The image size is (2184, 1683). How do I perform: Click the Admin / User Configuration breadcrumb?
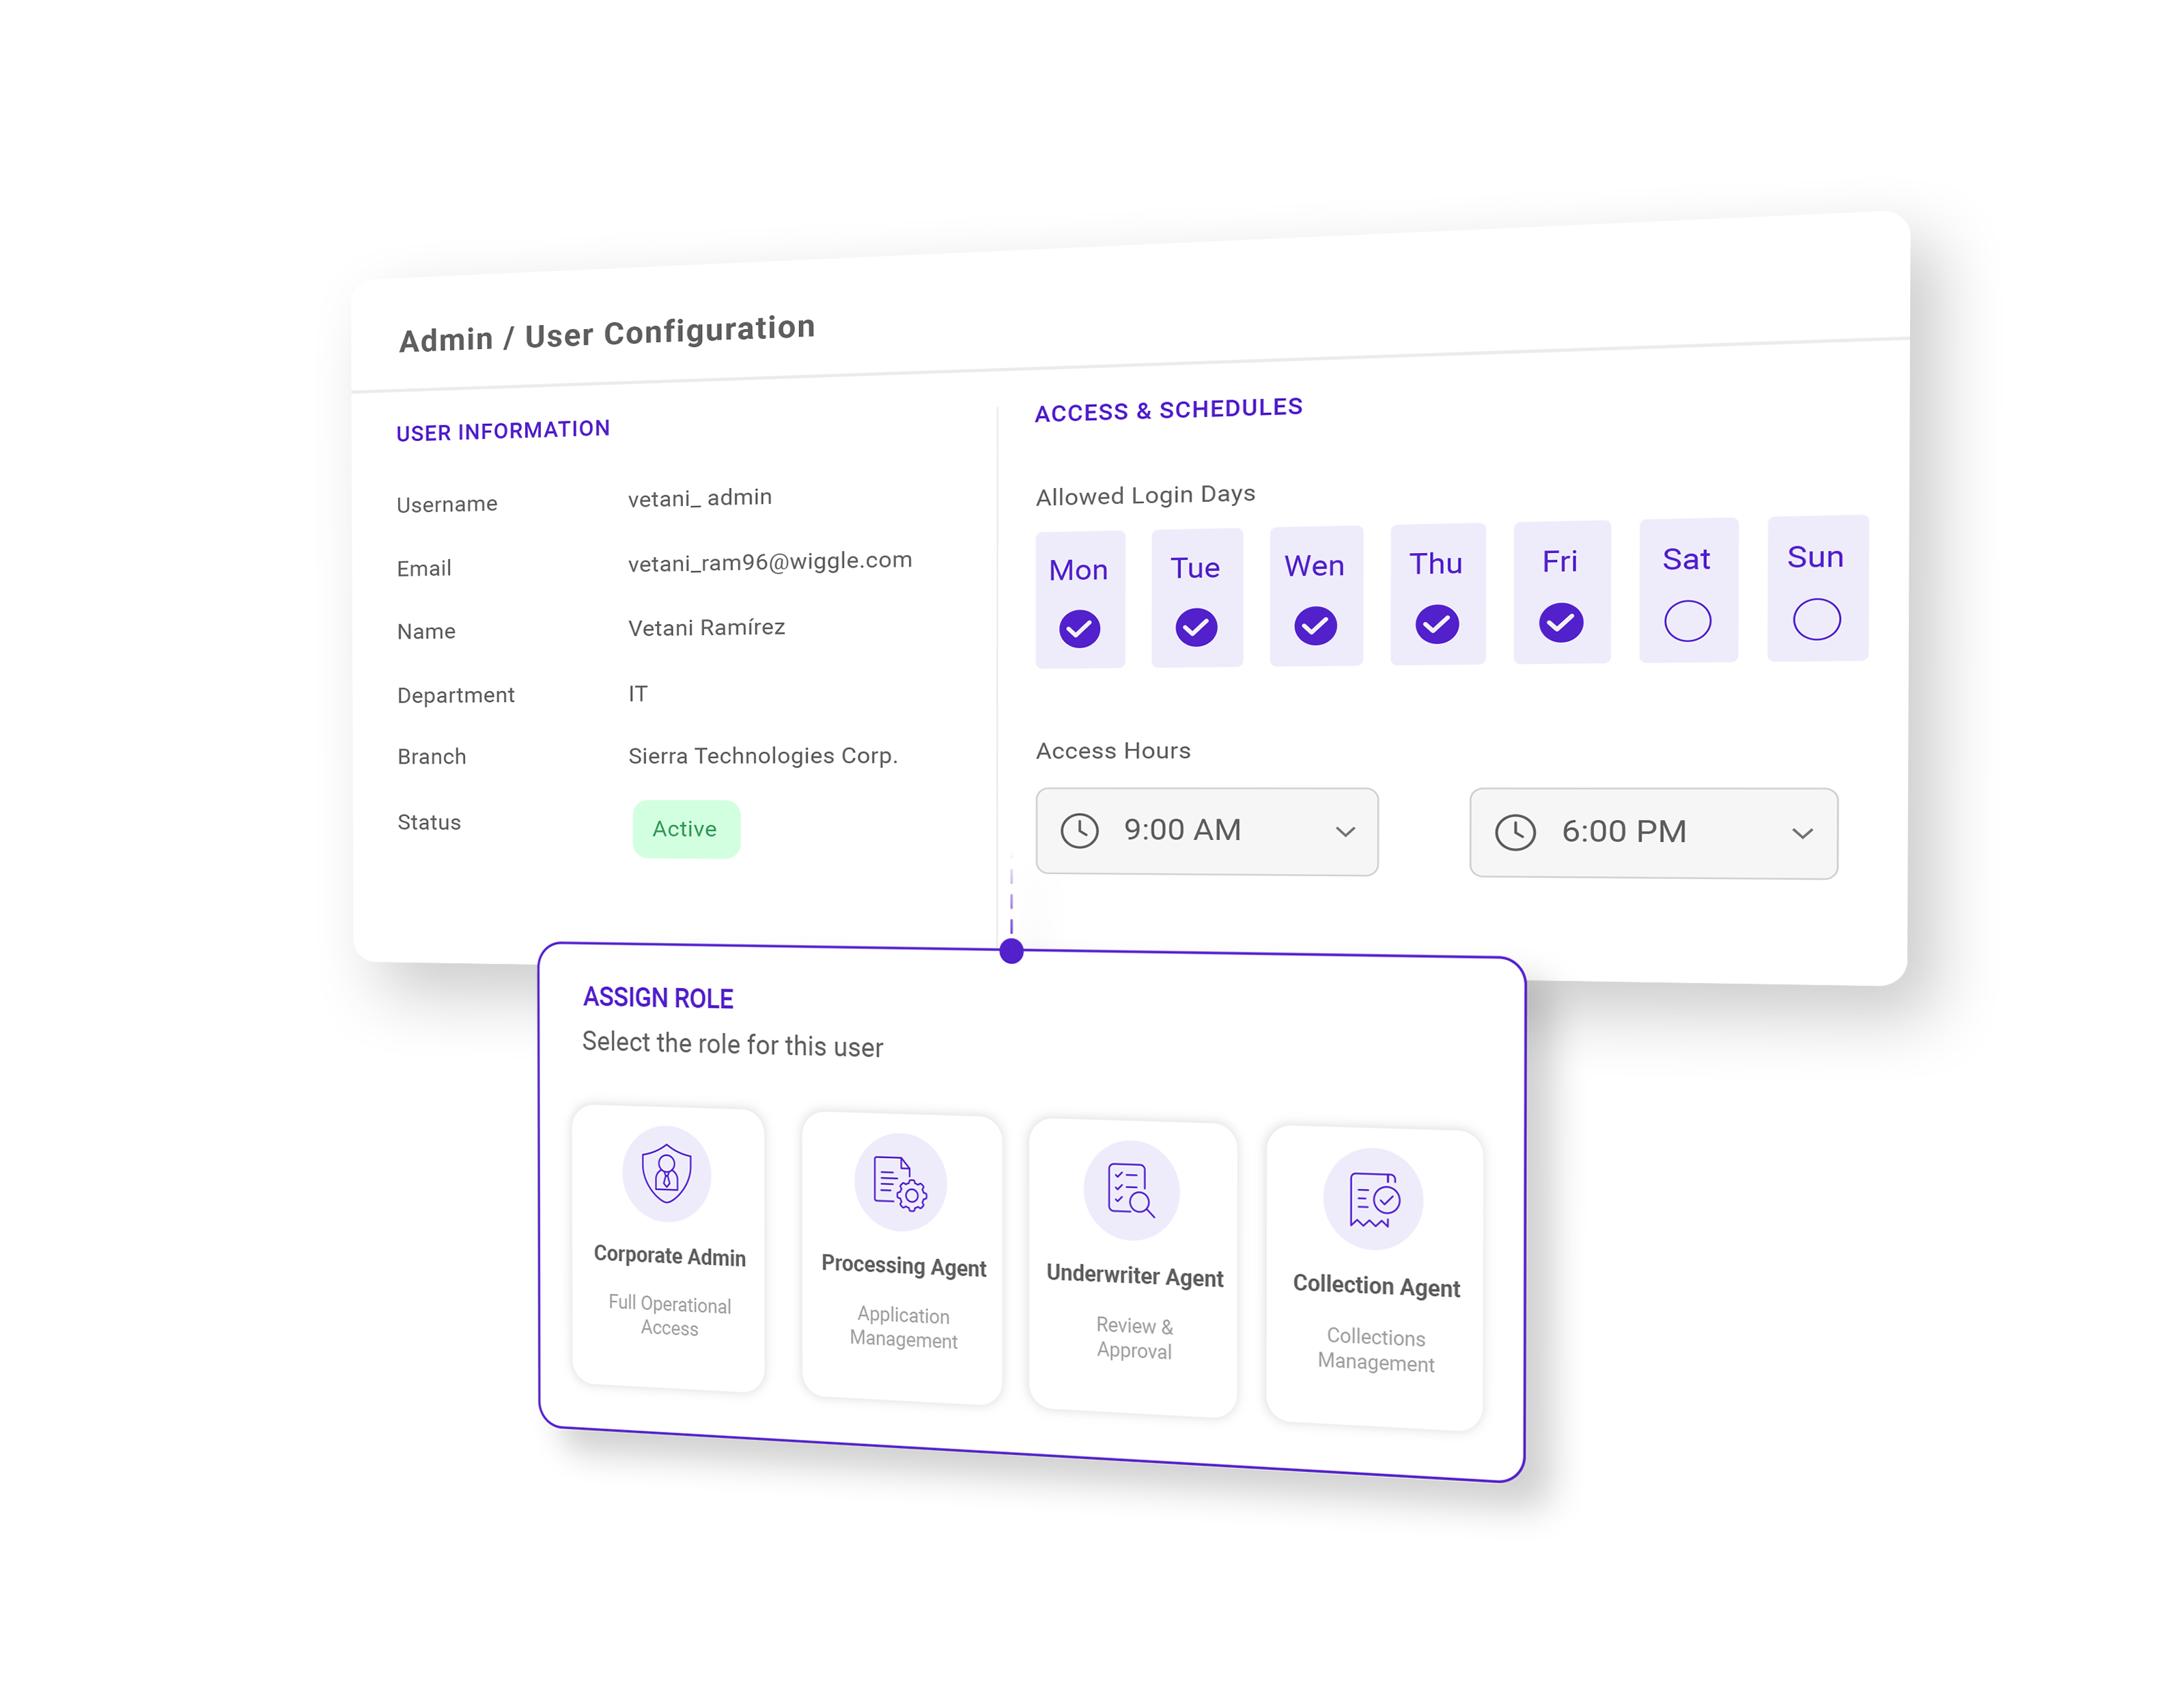607,334
